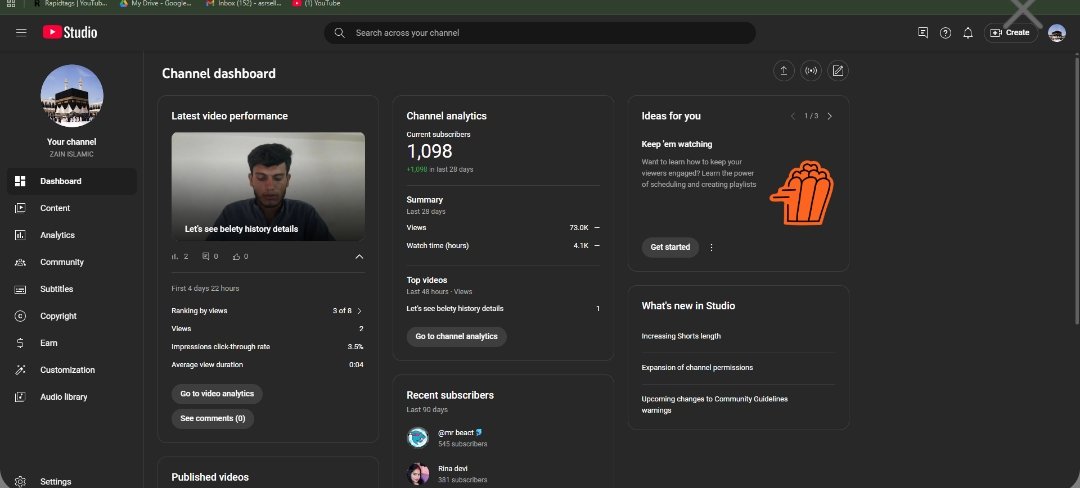Screen dimensions: 1080x488
Task: Click Earn in sidebar
Action: pyautogui.click(x=72, y=343)
